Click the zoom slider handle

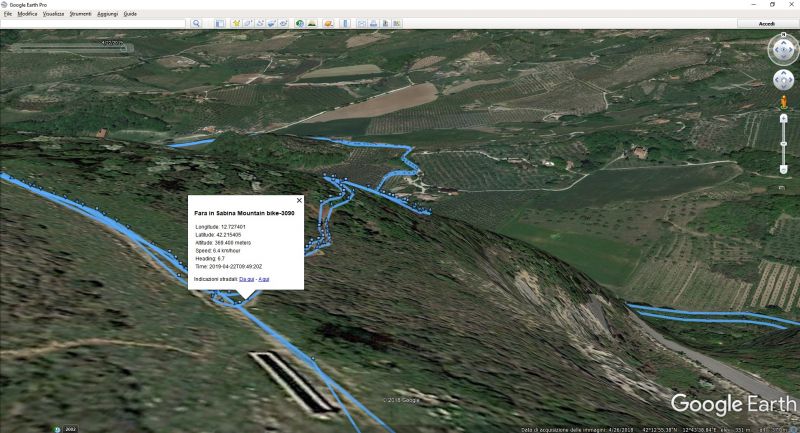tap(784, 144)
